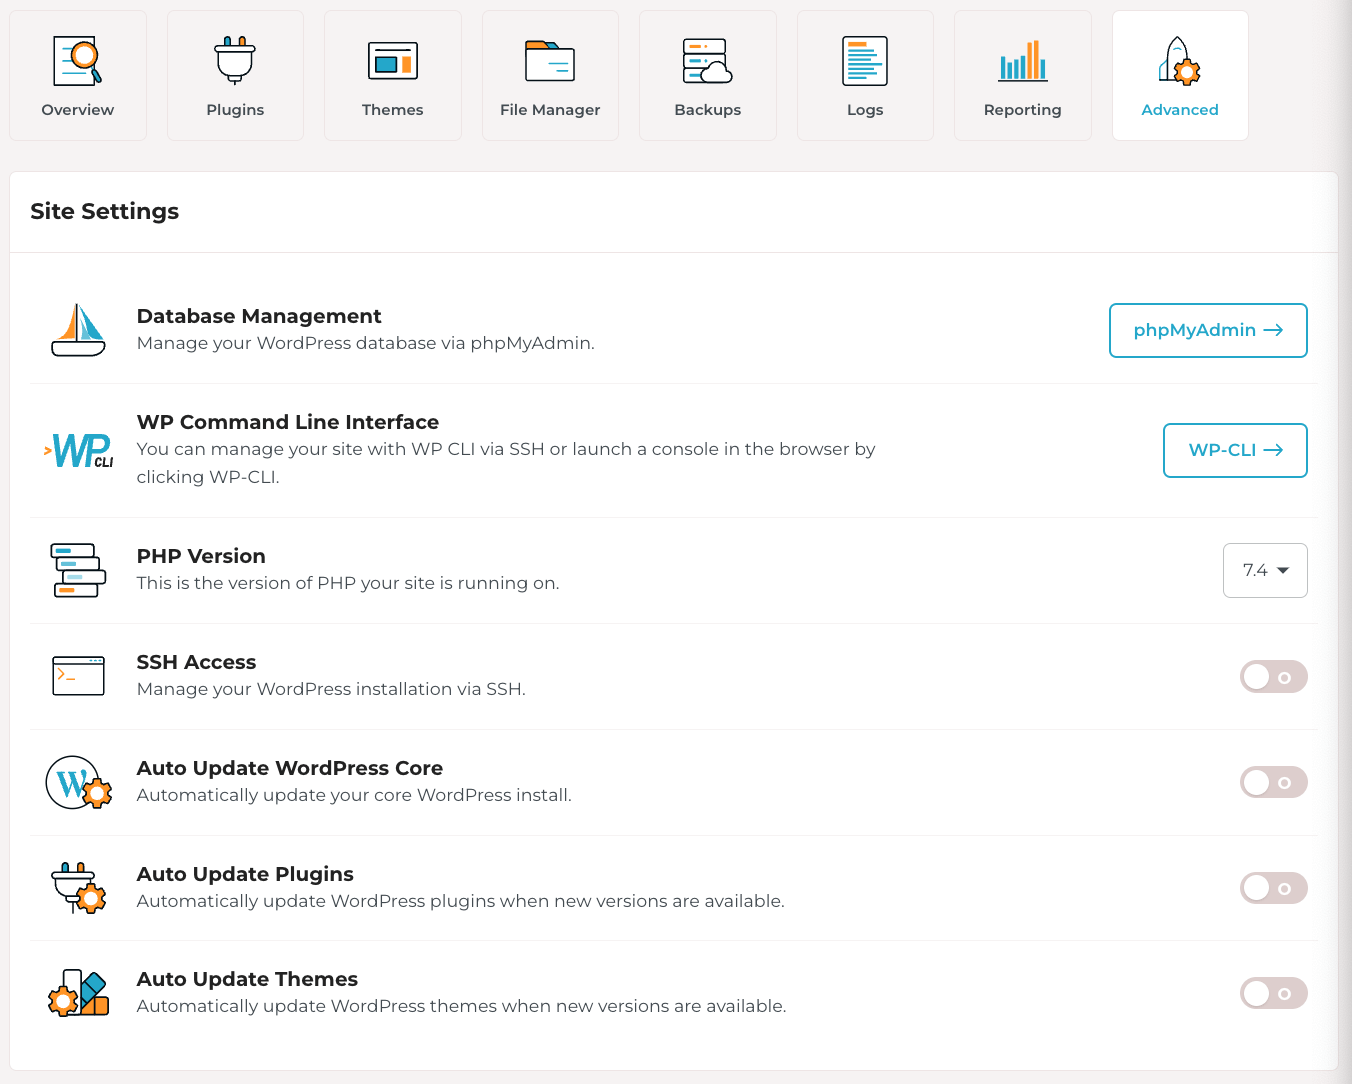Click the Site Settings heading
This screenshot has width=1352, height=1084.
105,212
